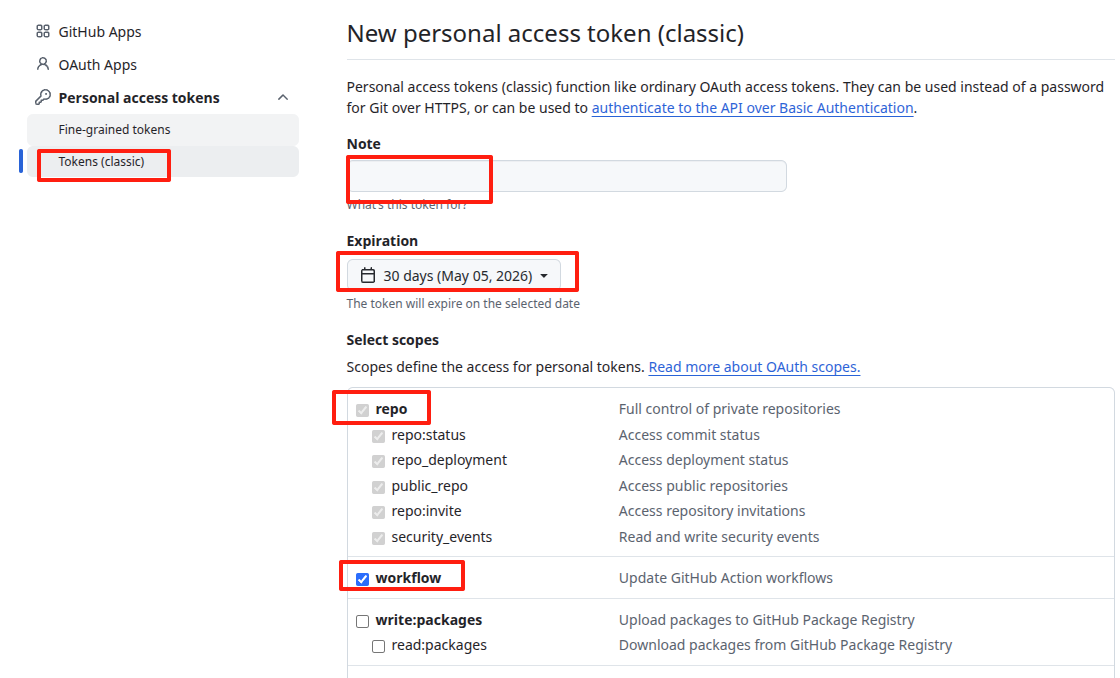Click the Personal access tokens key icon
The image size is (1120, 678).
(42, 98)
